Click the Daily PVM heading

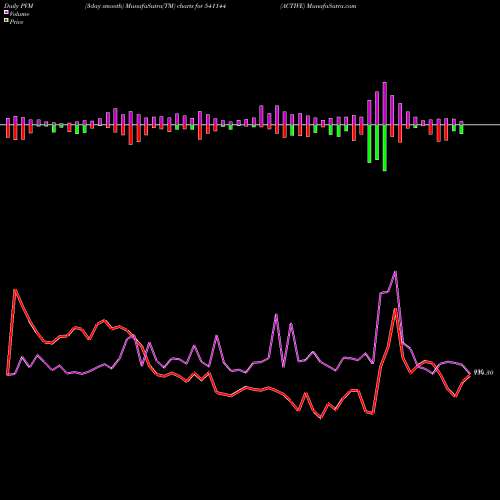pos(19,6)
